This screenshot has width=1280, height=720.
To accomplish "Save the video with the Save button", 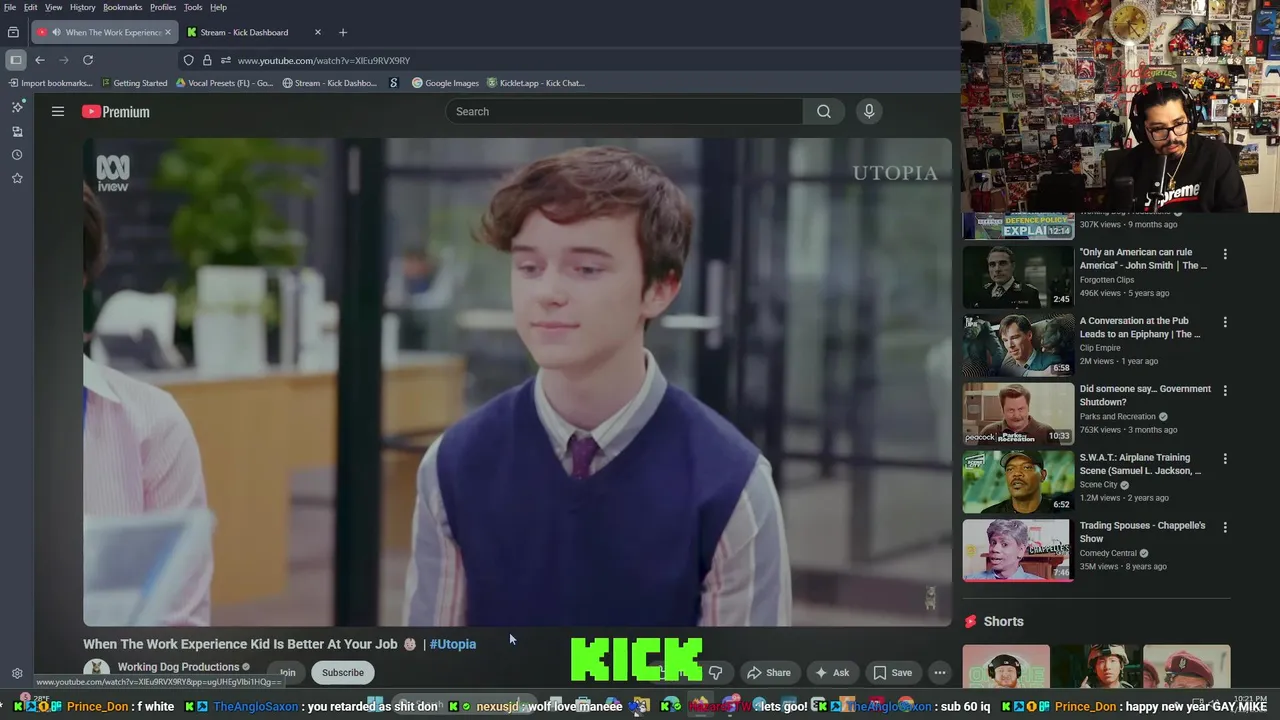I will (892, 673).
